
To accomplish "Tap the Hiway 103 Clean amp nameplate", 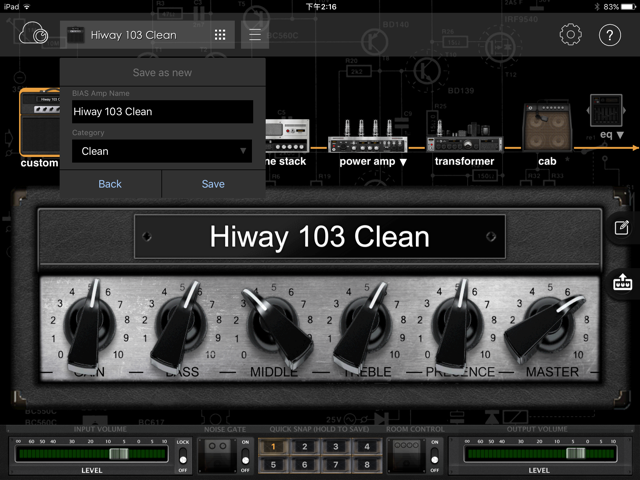I will coord(320,236).
